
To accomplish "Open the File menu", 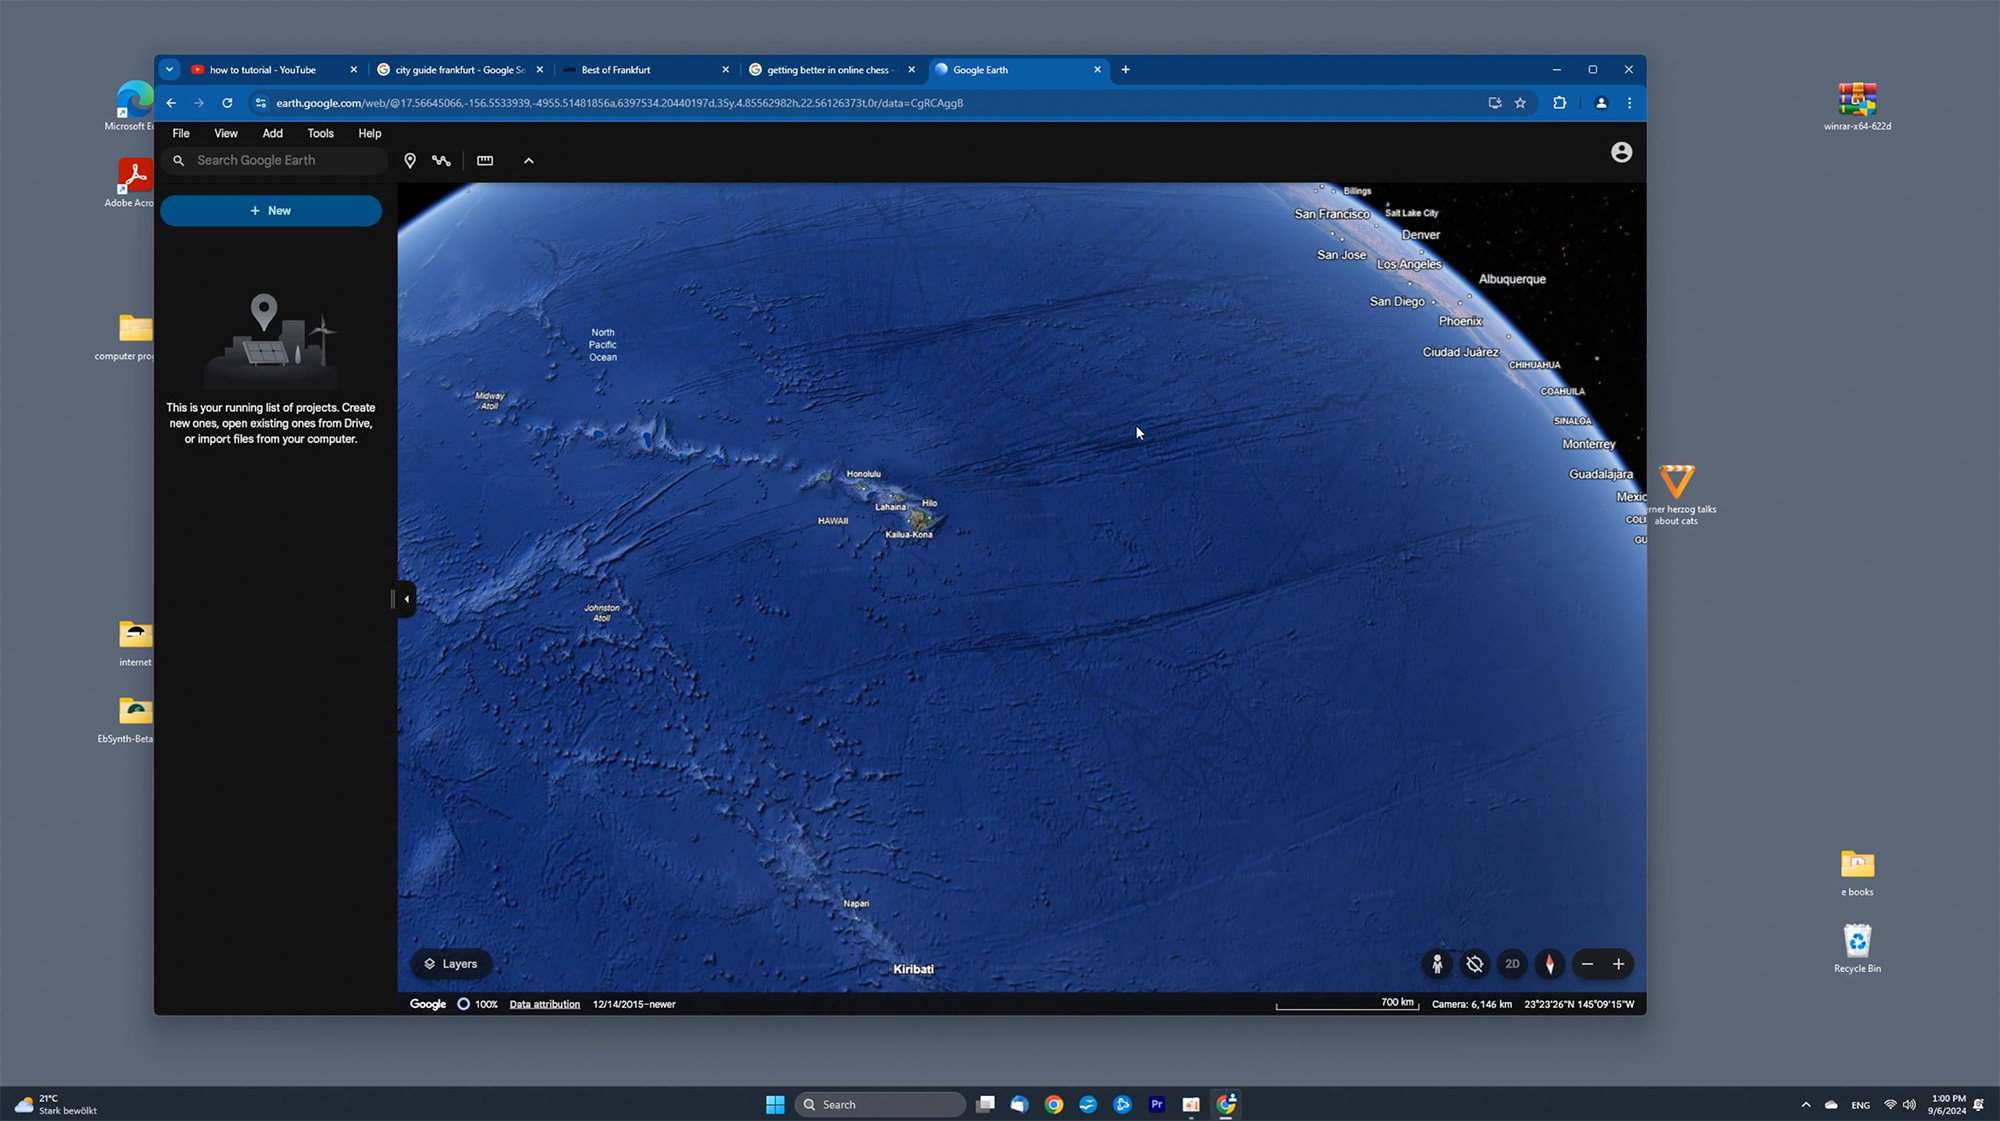I will (181, 133).
